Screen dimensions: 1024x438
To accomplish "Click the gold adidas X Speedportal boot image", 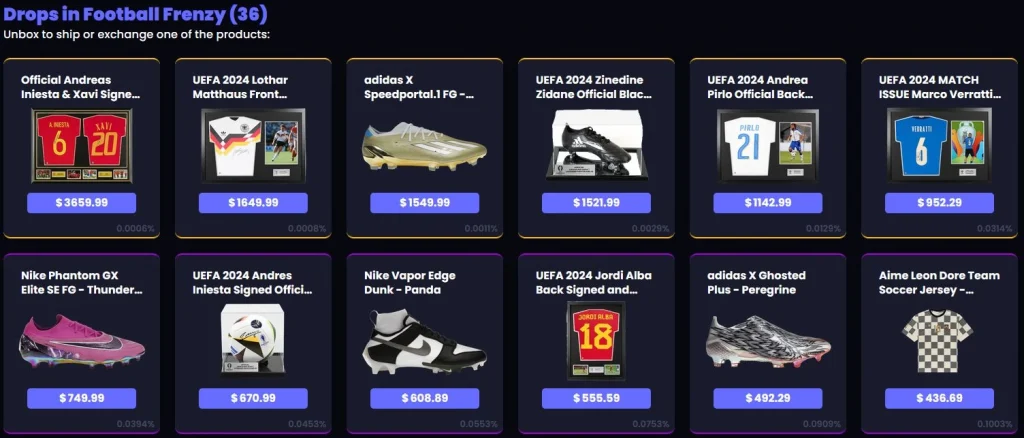I will point(424,146).
